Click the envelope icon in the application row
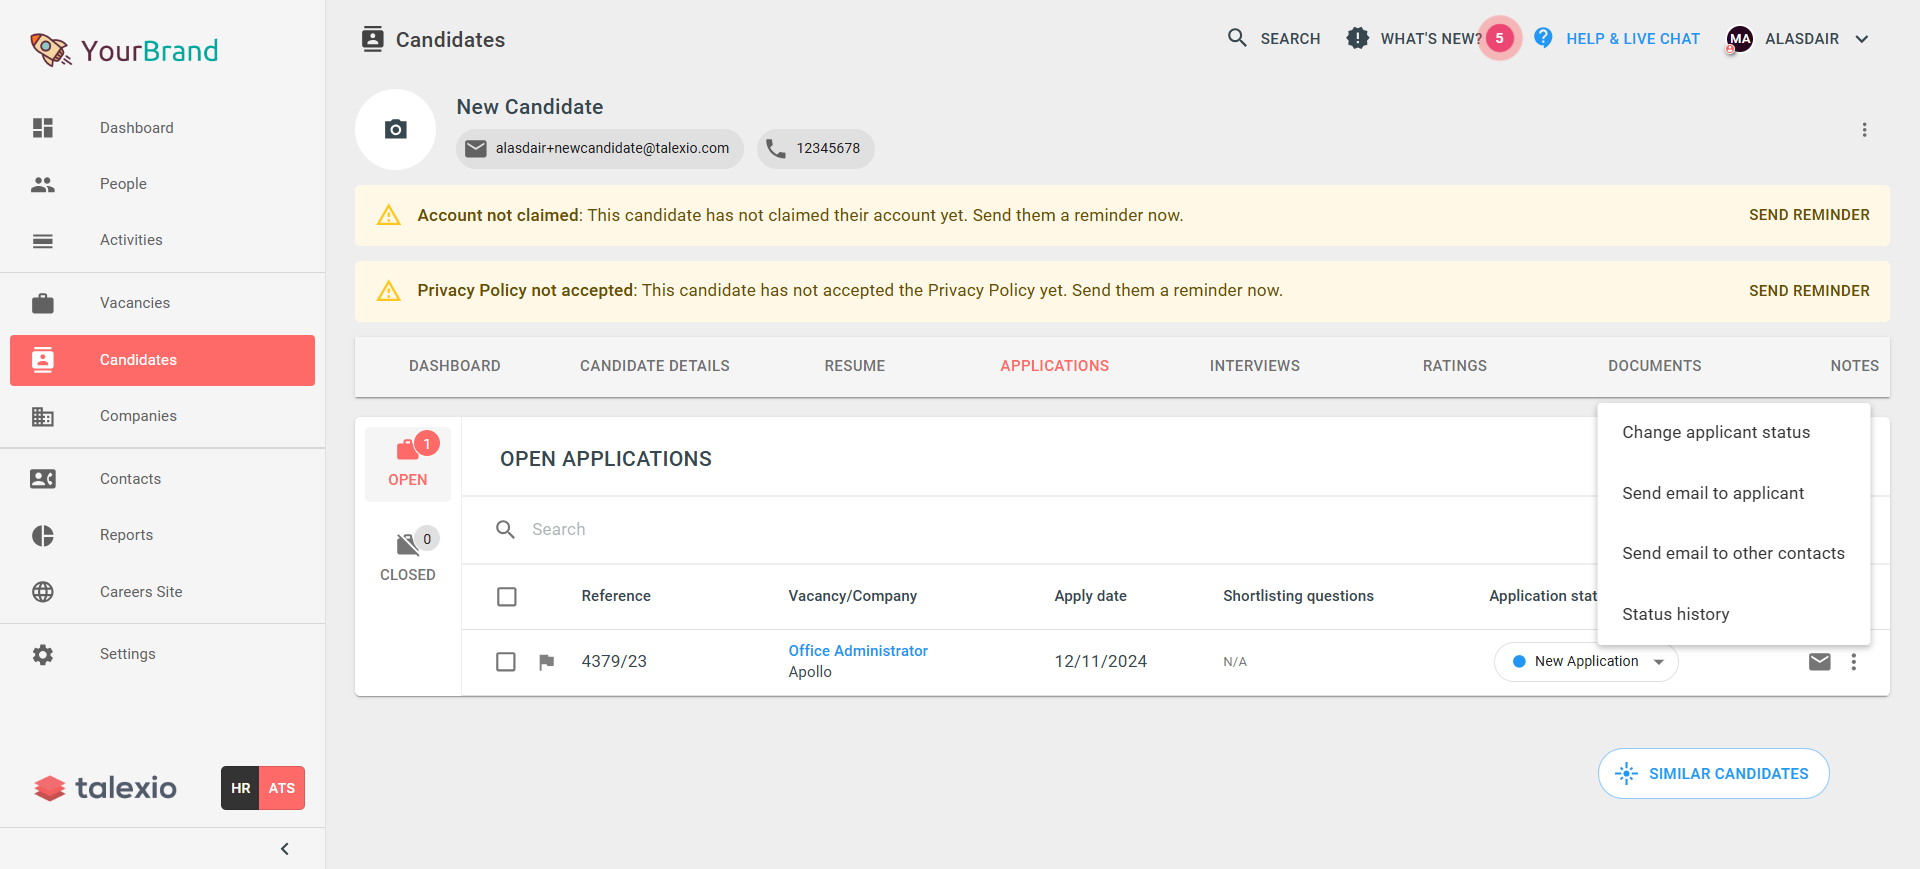Screen dimensions: 1920x869 [1819, 662]
